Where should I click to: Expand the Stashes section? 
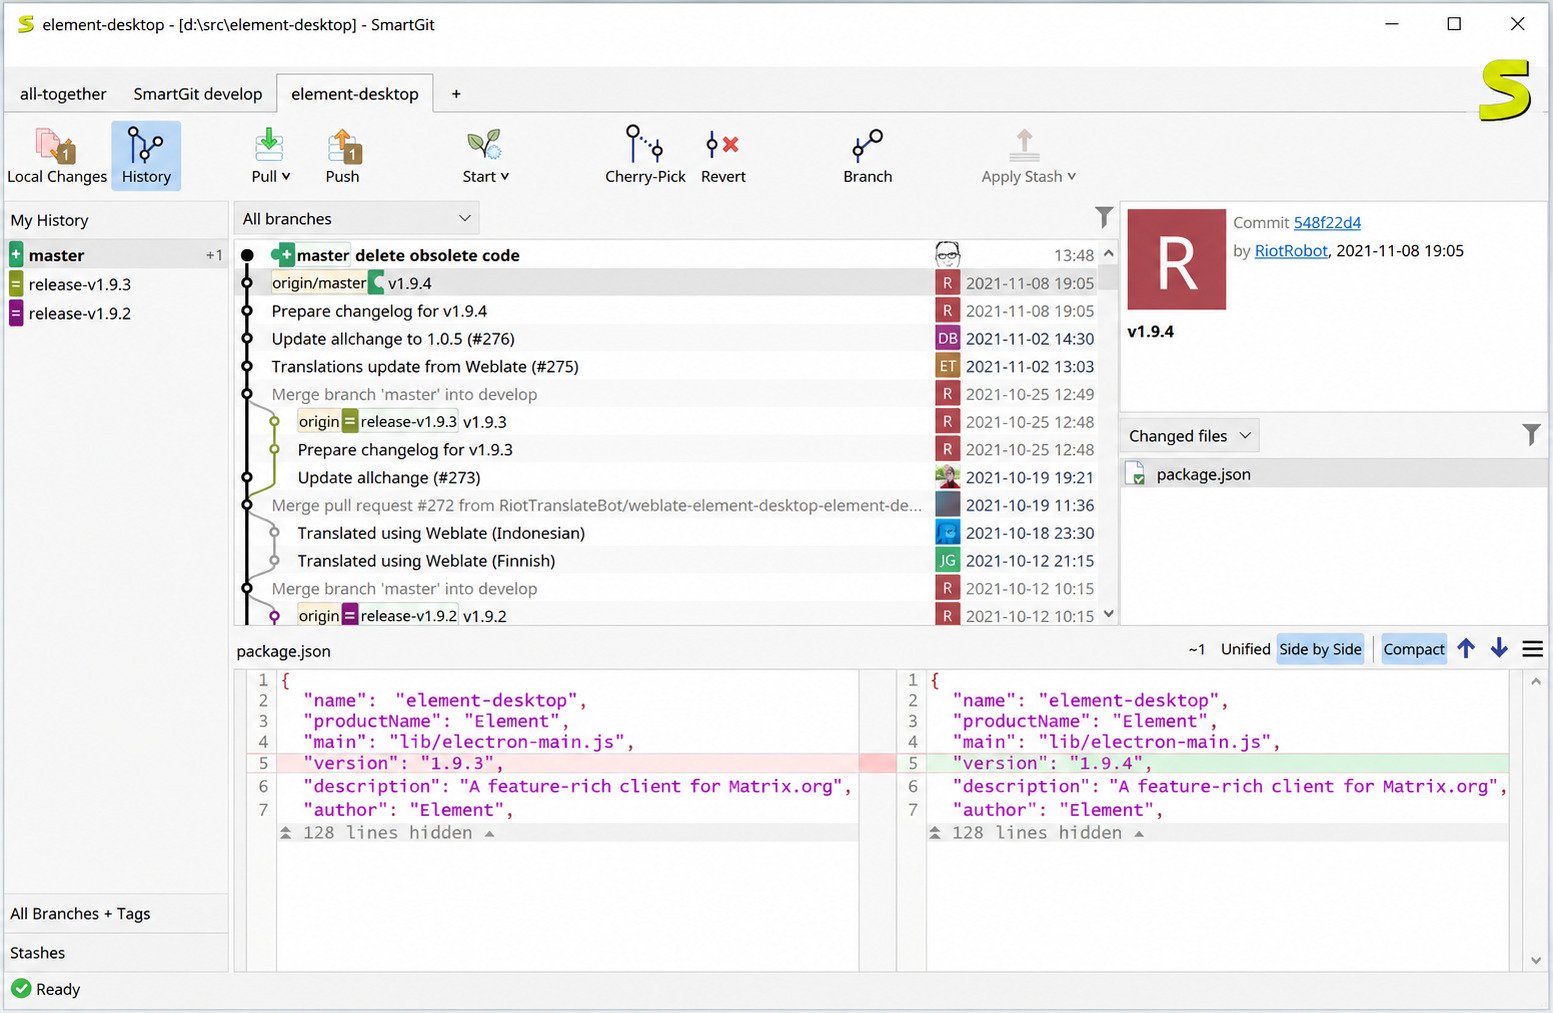click(116, 953)
